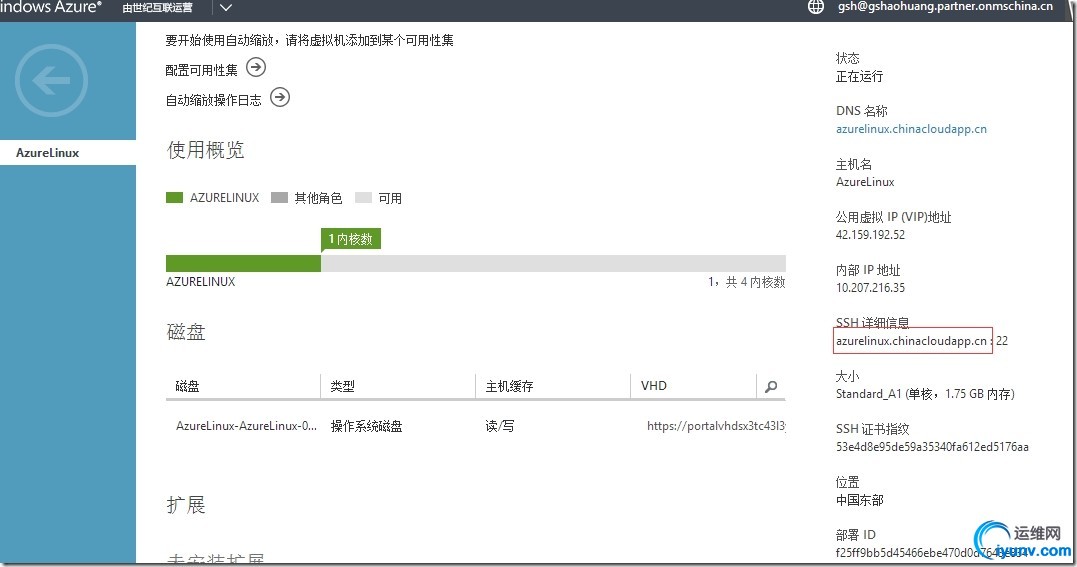Search disks with the magnifier icon

(x=771, y=386)
